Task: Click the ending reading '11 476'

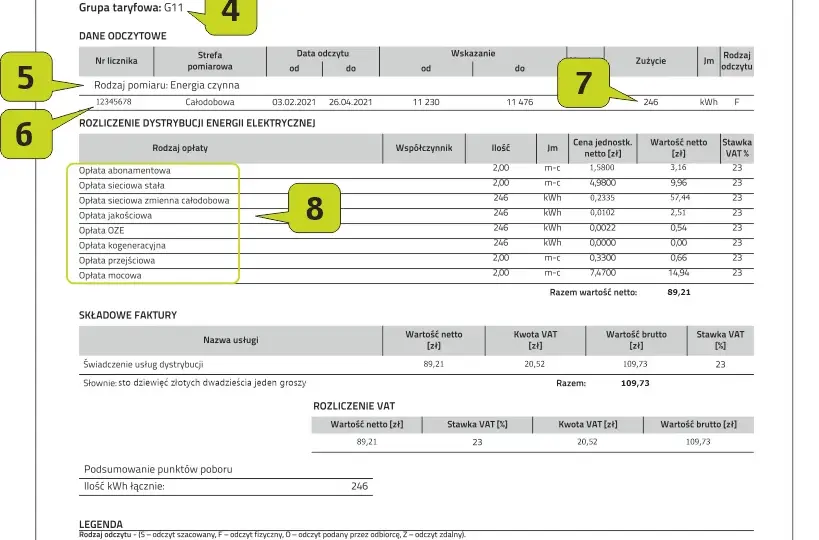Action: 520,102
